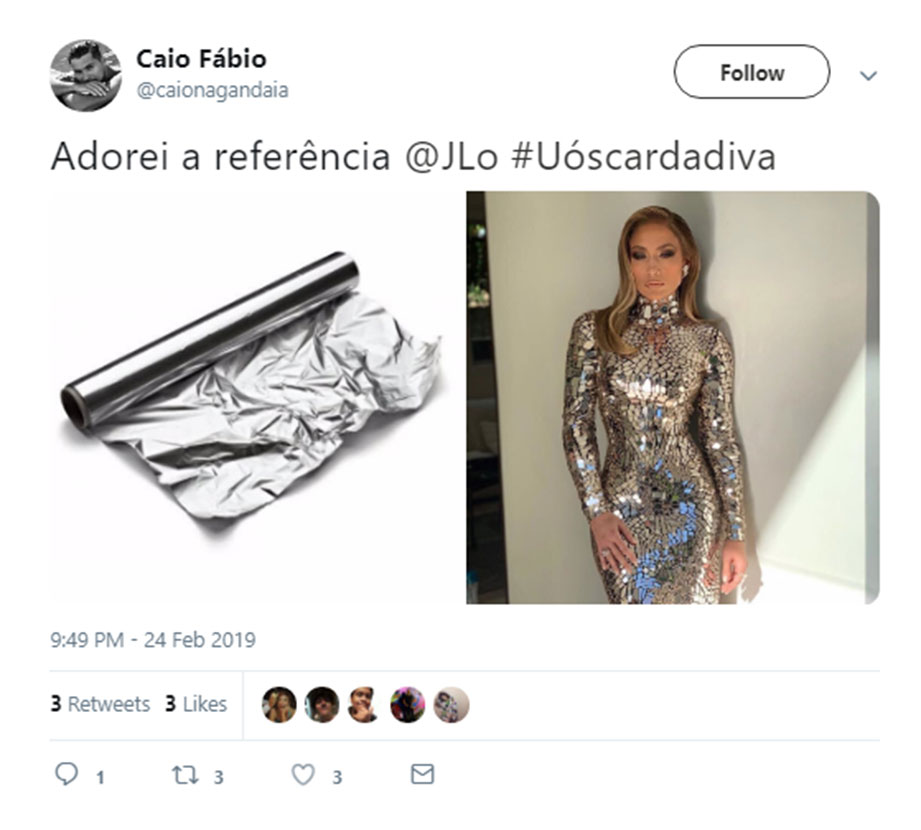Open Caio Fábio's profile avatar

click(x=86, y=75)
